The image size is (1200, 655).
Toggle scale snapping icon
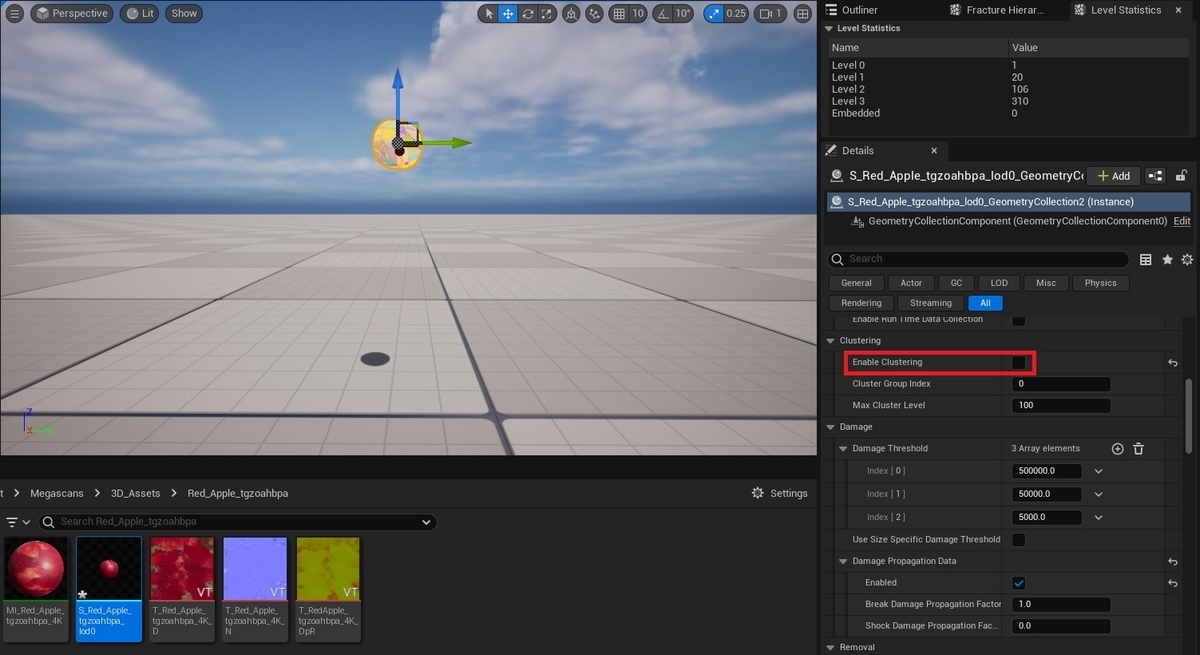713,13
